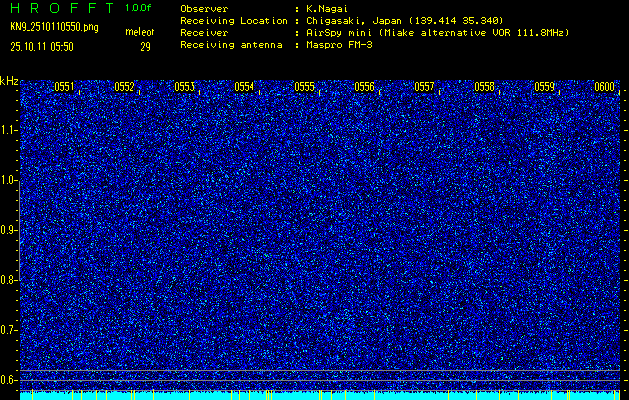Click the 0554 time label

[244, 87]
